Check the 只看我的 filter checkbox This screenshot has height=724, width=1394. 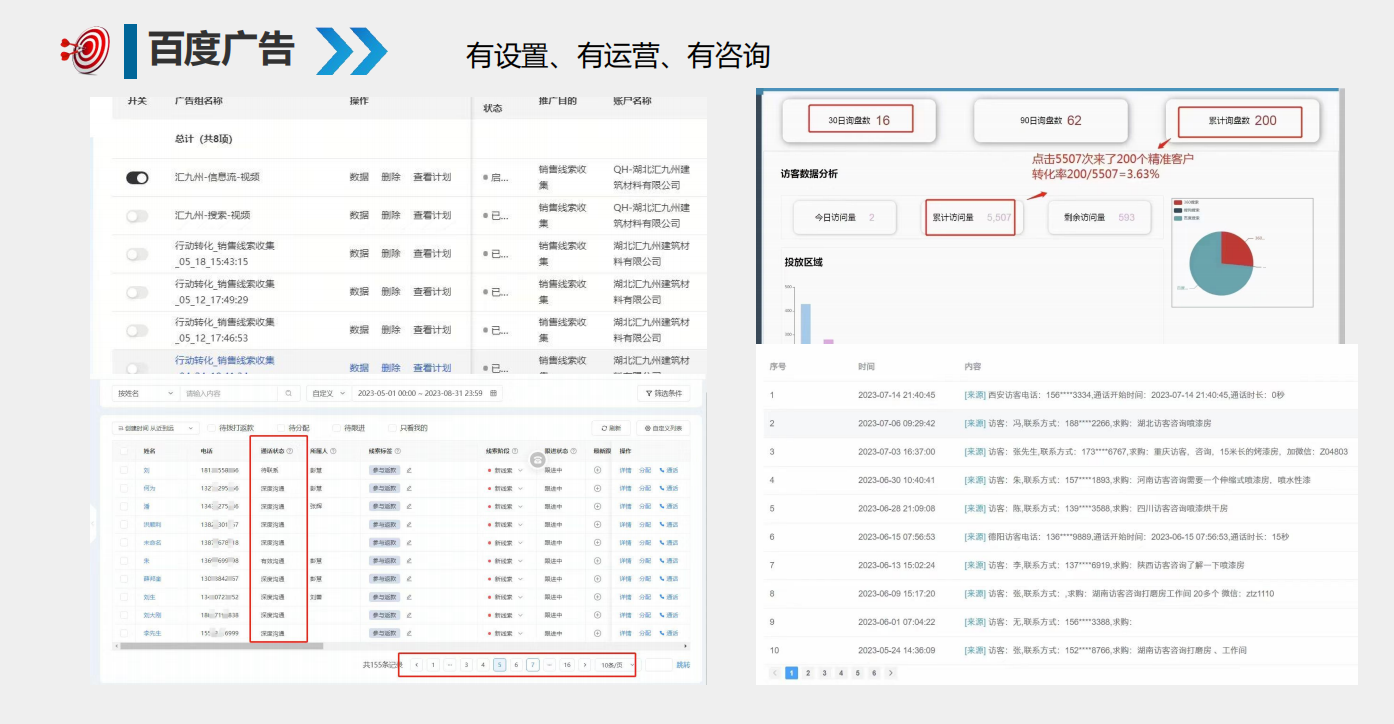tap(392, 428)
